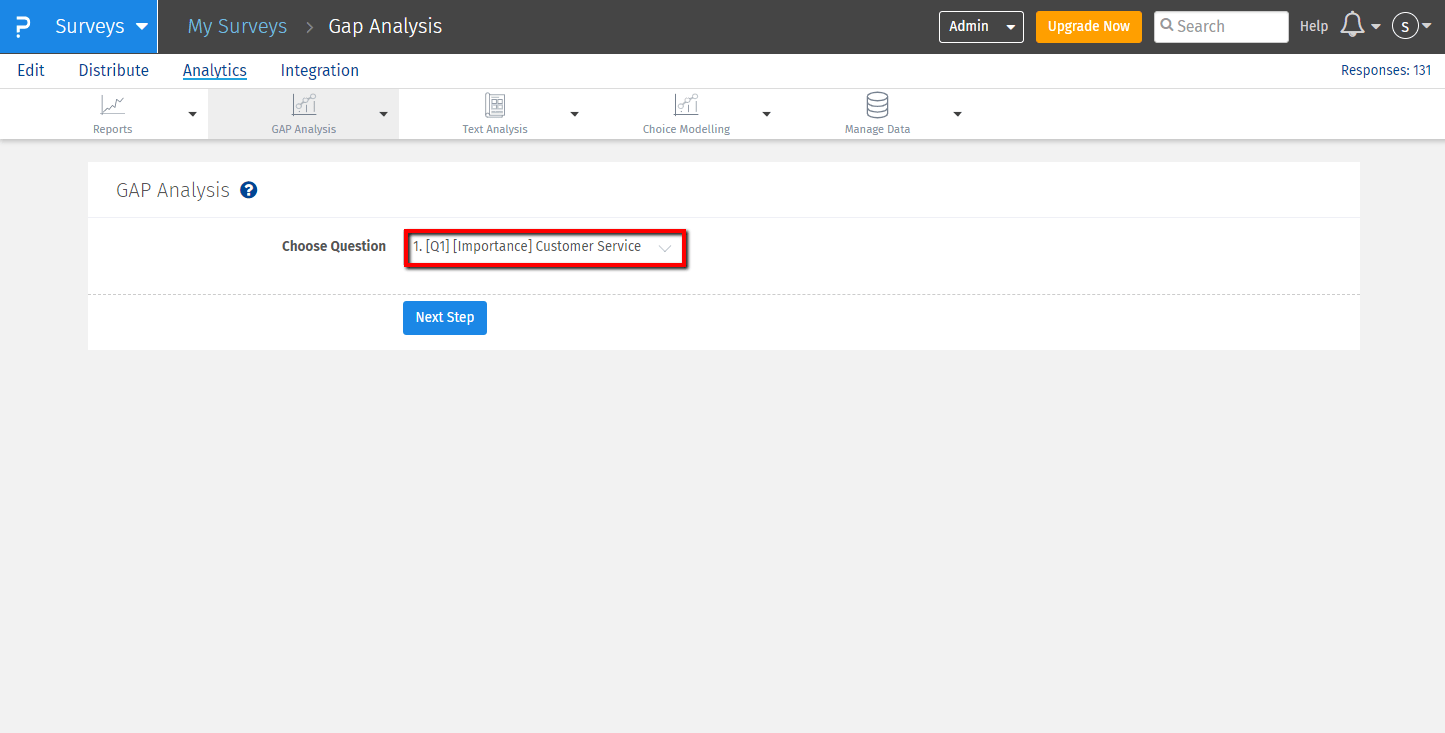1445x733 pixels.
Task: Switch to the Distribute tab
Action: coord(113,70)
